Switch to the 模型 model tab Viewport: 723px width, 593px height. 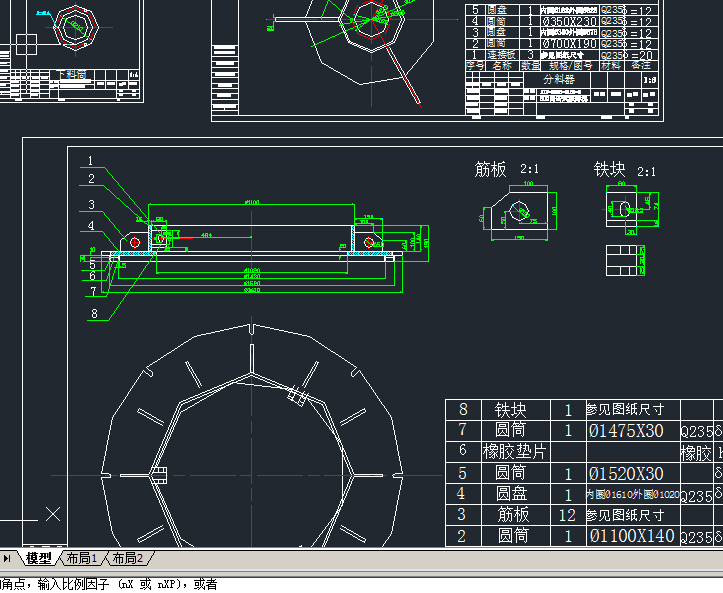click(x=39, y=558)
